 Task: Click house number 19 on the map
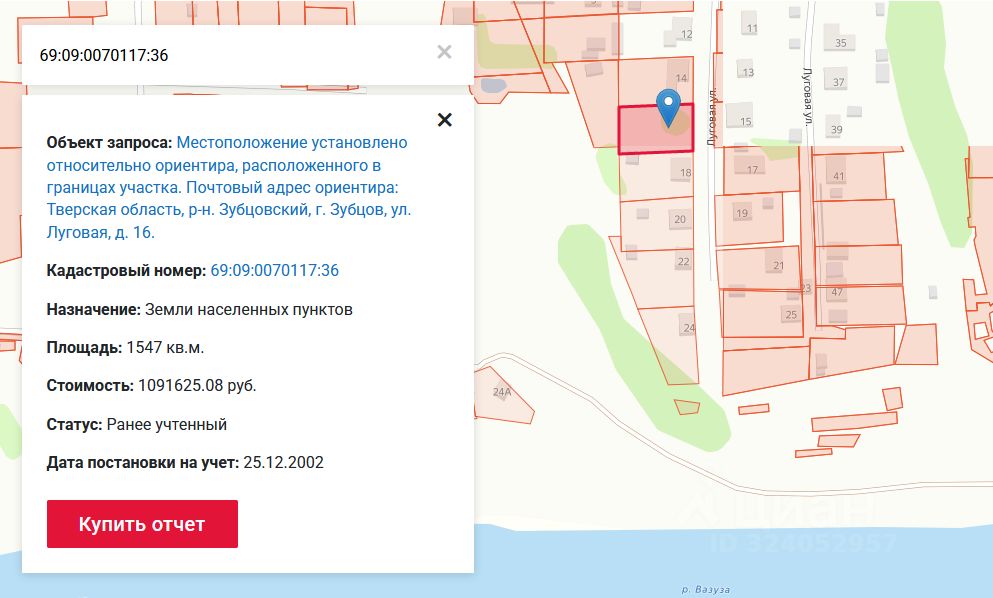click(x=742, y=213)
